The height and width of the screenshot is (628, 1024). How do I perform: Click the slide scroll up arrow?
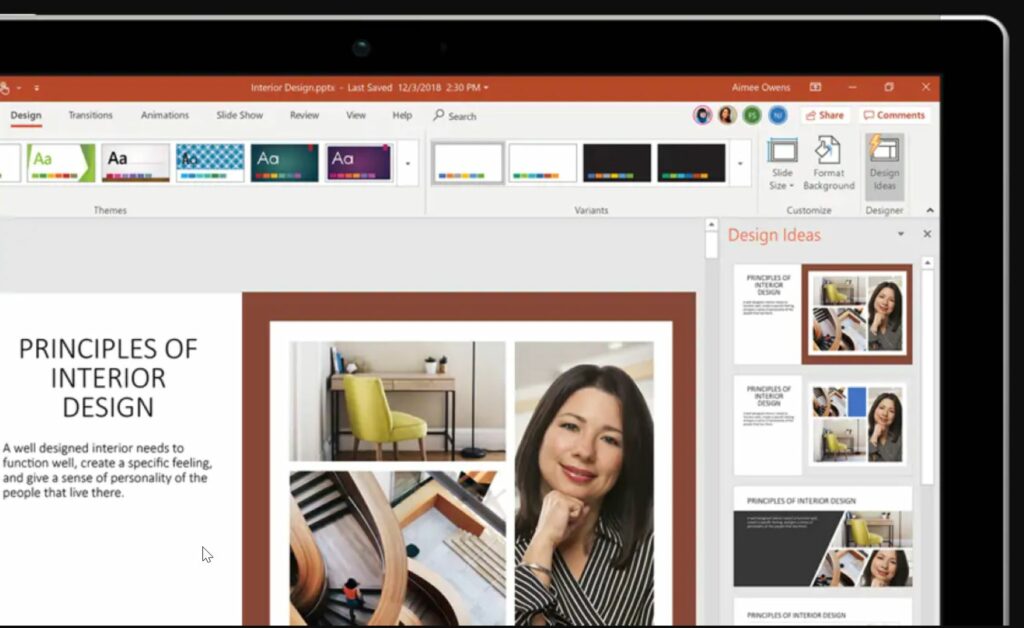[x=711, y=225]
